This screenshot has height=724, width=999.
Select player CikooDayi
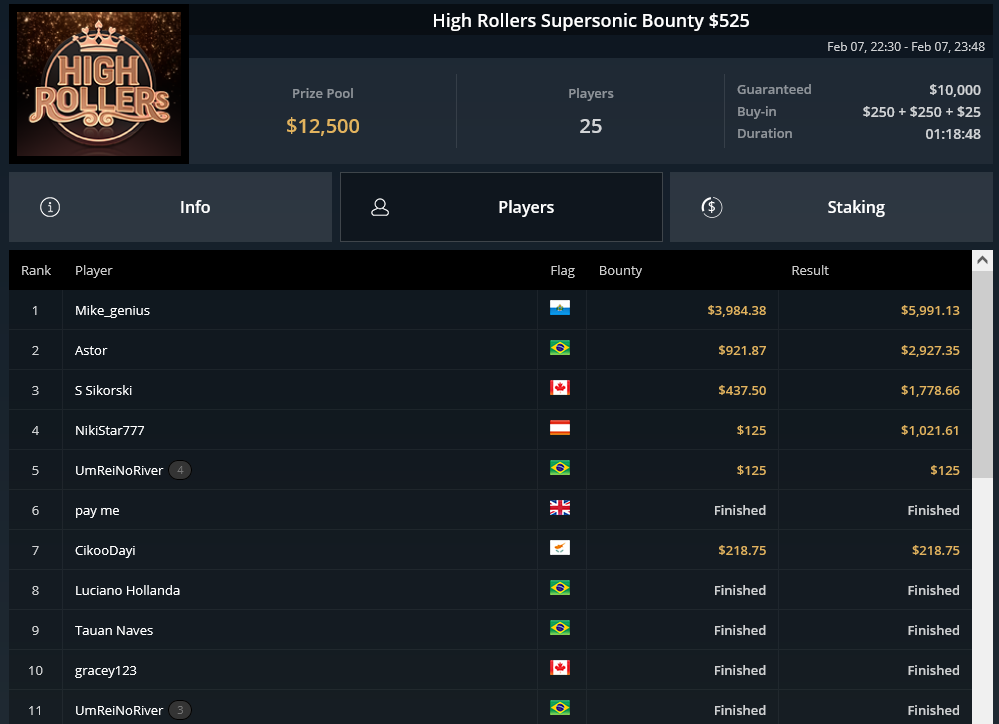105,550
